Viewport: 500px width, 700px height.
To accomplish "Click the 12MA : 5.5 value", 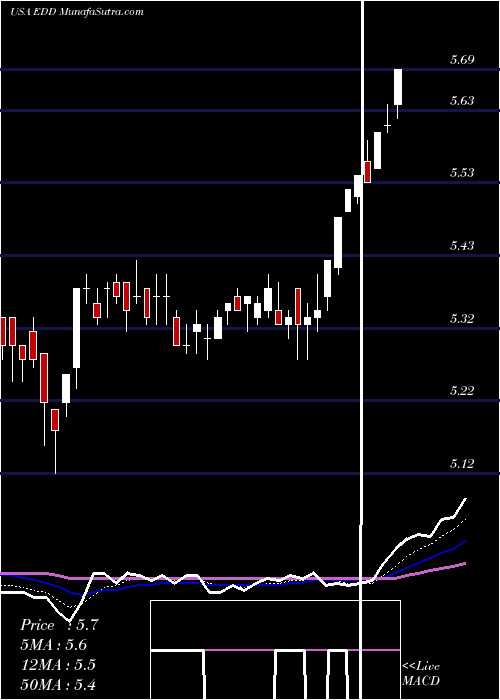I will point(58,664).
